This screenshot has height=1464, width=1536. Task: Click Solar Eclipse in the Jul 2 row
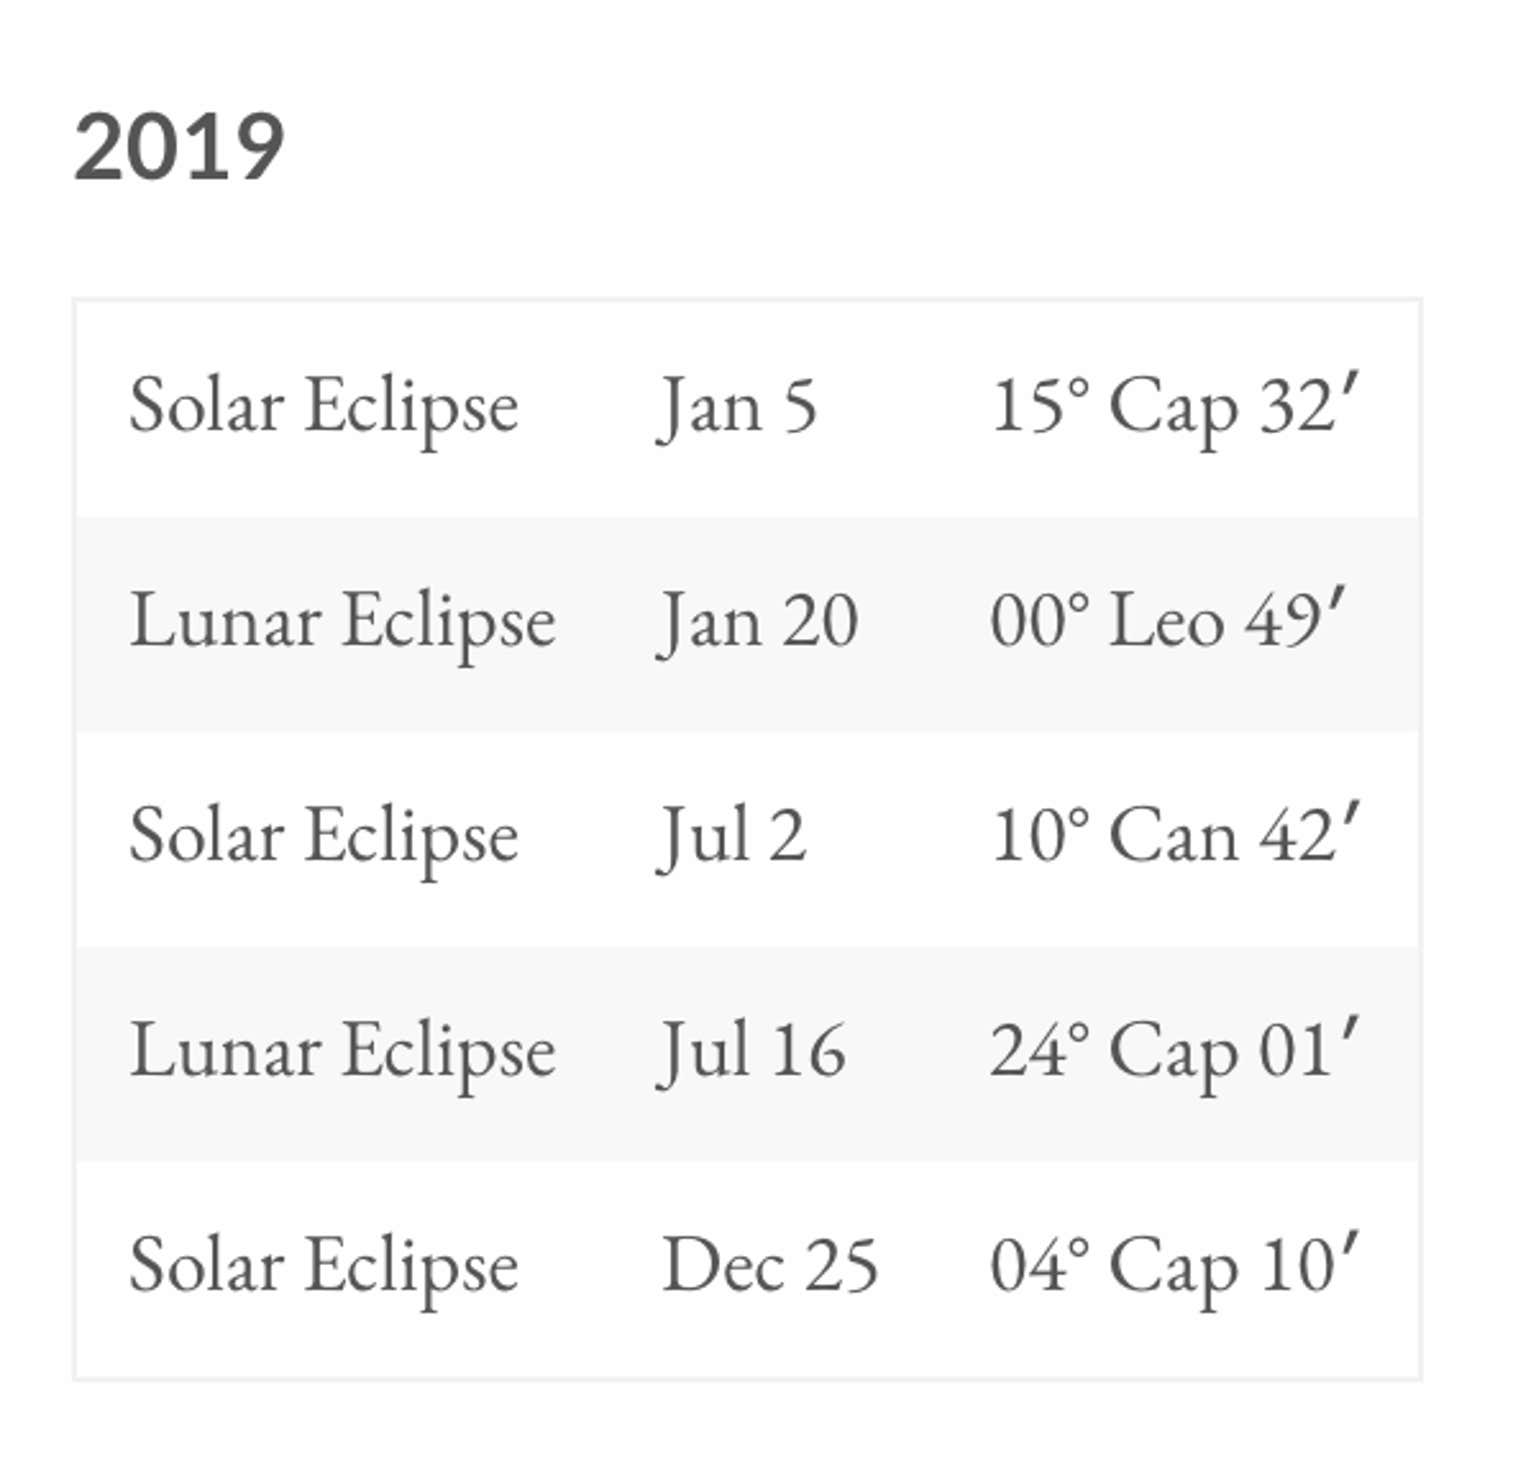pyautogui.click(x=324, y=836)
